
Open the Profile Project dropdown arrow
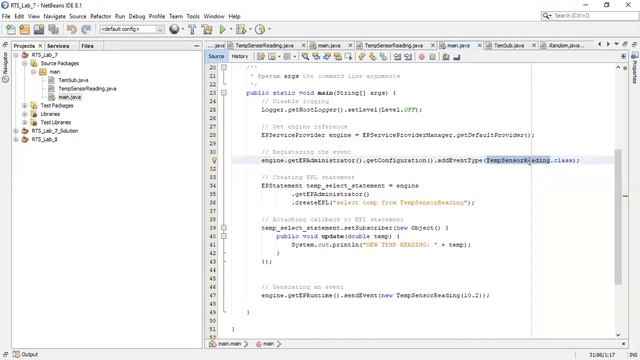click(269, 29)
